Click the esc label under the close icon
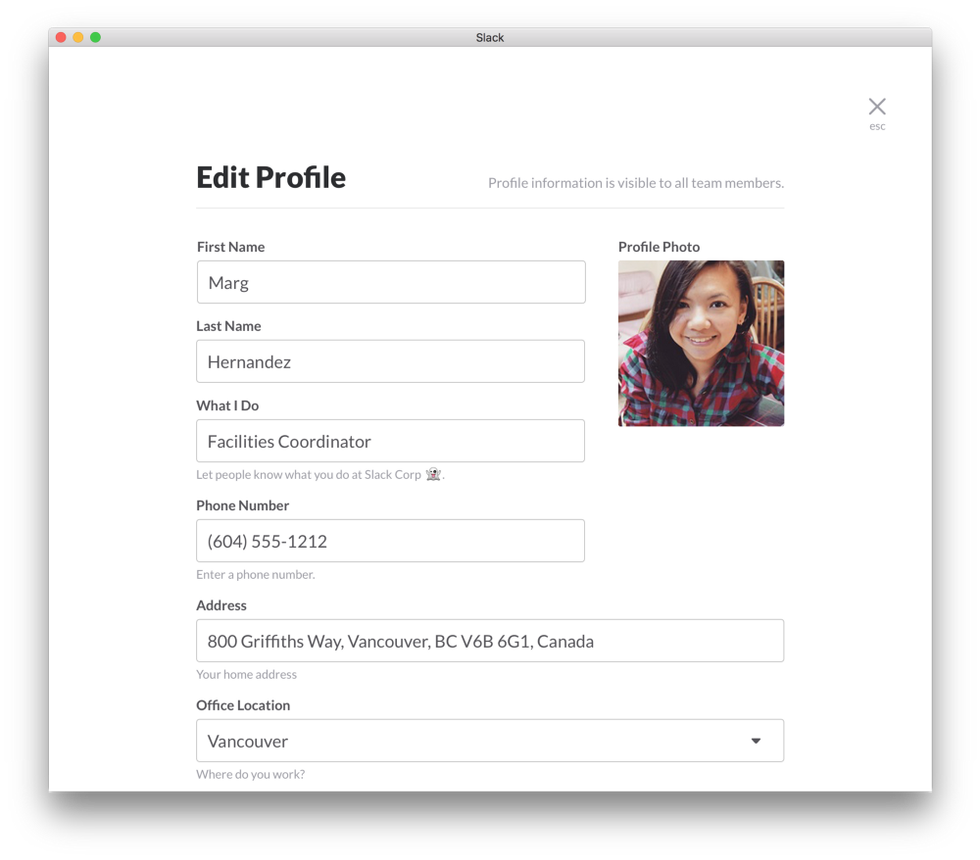Screen dimensions: 980x860 877,127
